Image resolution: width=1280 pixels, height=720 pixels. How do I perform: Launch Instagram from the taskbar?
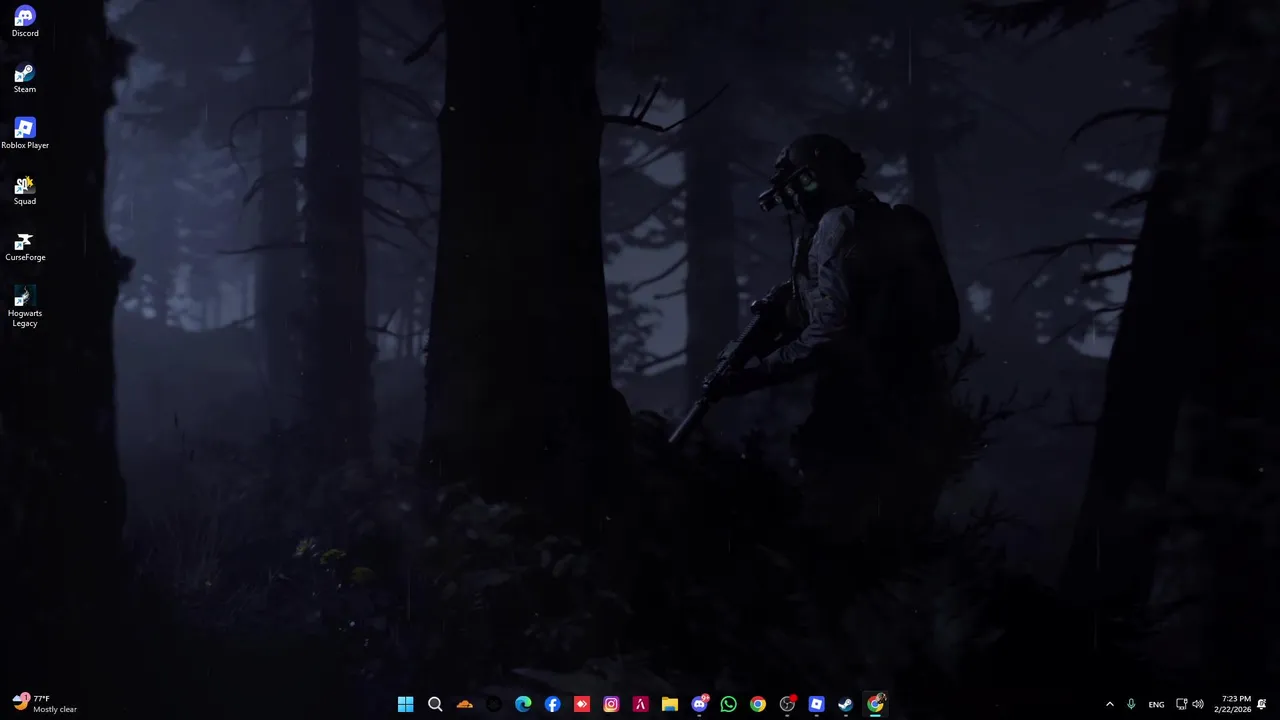click(611, 704)
